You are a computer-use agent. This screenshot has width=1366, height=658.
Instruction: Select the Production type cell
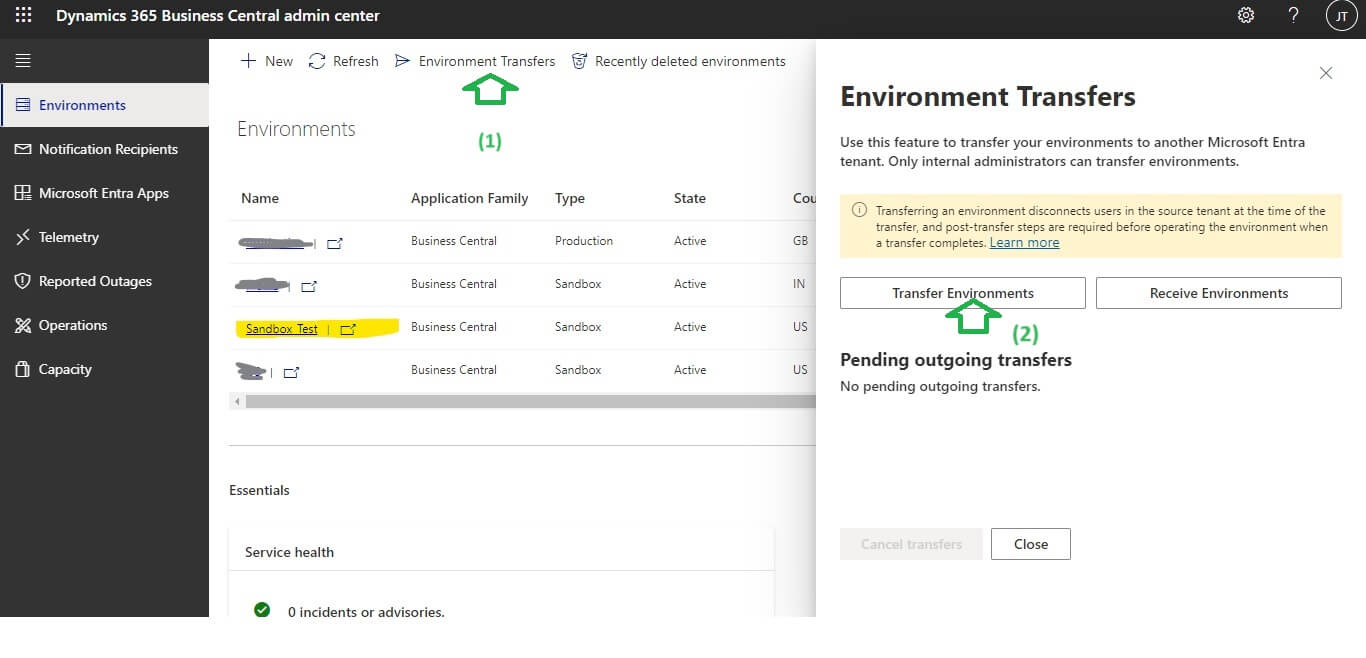pos(584,241)
